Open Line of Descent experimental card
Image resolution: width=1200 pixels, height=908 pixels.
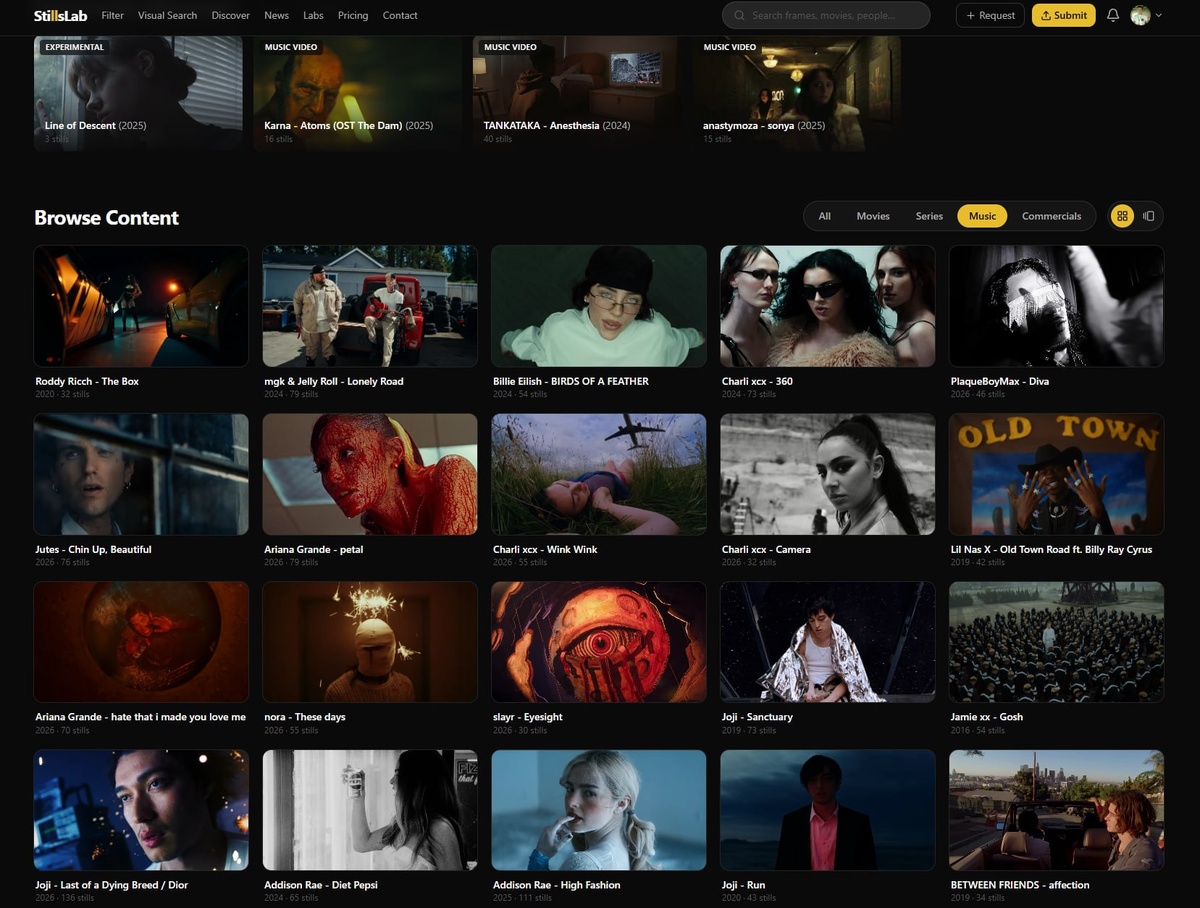(x=138, y=93)
